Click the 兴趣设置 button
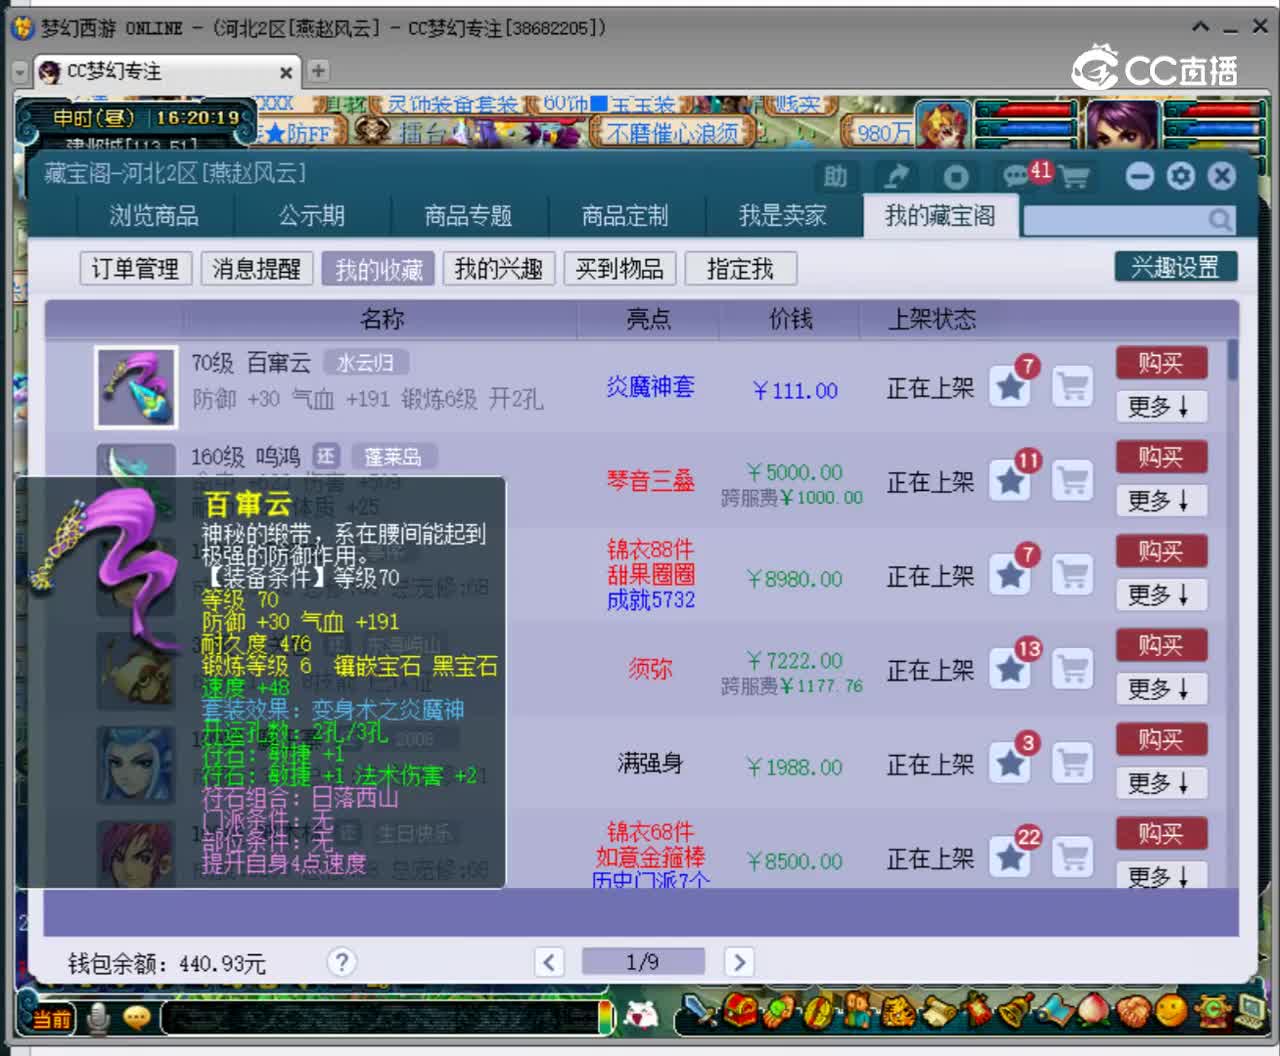1280x1056 pixels. click(1176, 267)
